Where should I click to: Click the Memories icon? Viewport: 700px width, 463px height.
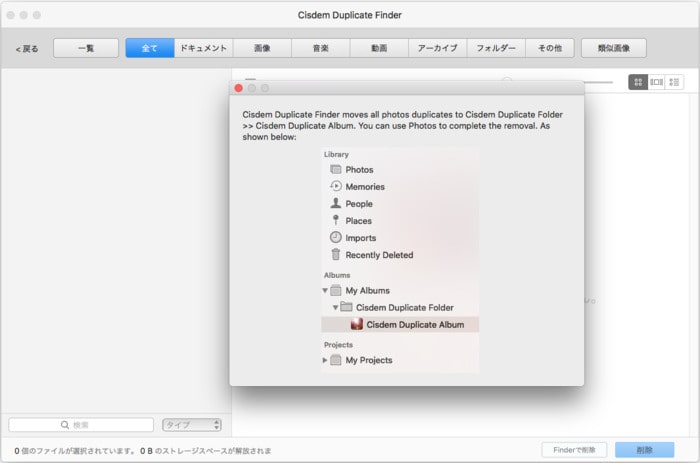pyautogui.click(x=336, y=186)
